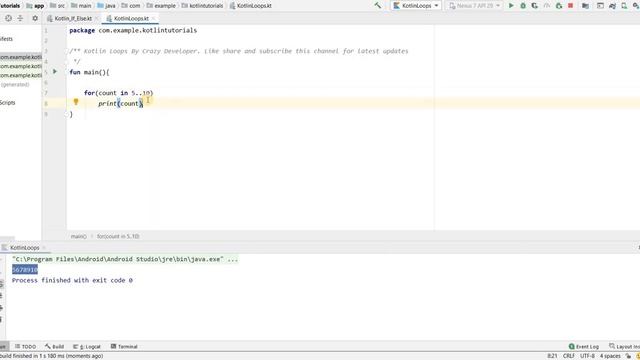Click the Debug bug icon

point(523,6)
